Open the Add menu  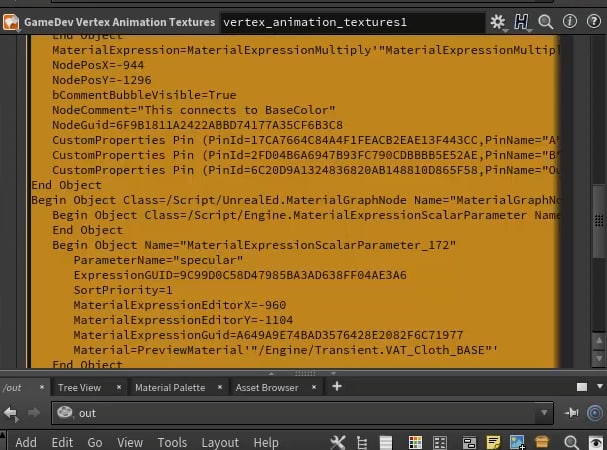pos(26,442)
